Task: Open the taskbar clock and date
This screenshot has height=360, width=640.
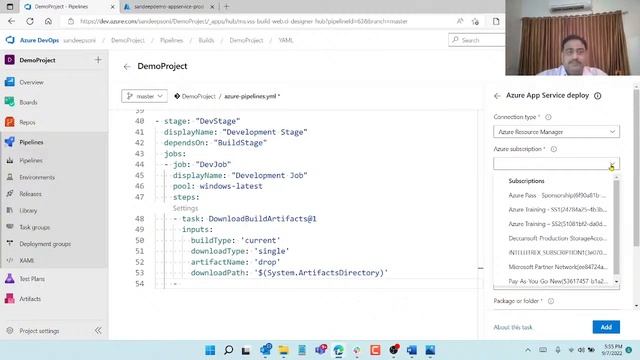Action: (x=611, y=350)
